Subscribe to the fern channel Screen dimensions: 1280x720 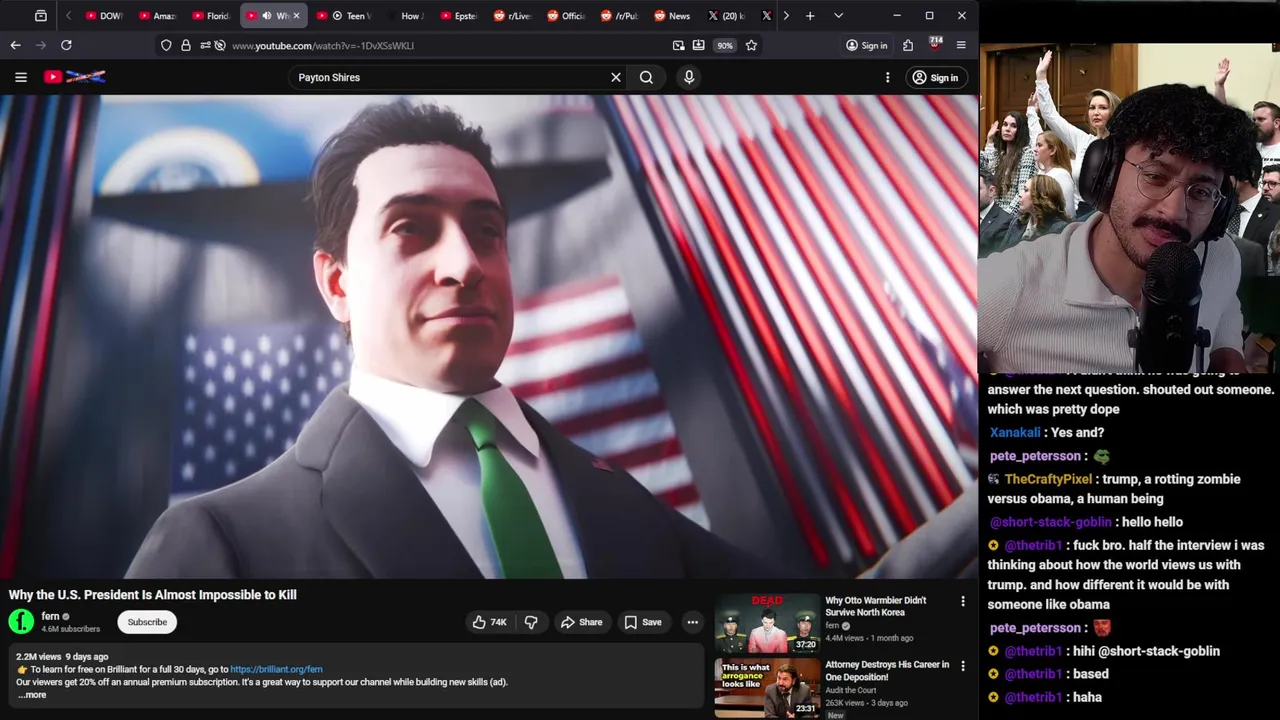tap(147, 622)
